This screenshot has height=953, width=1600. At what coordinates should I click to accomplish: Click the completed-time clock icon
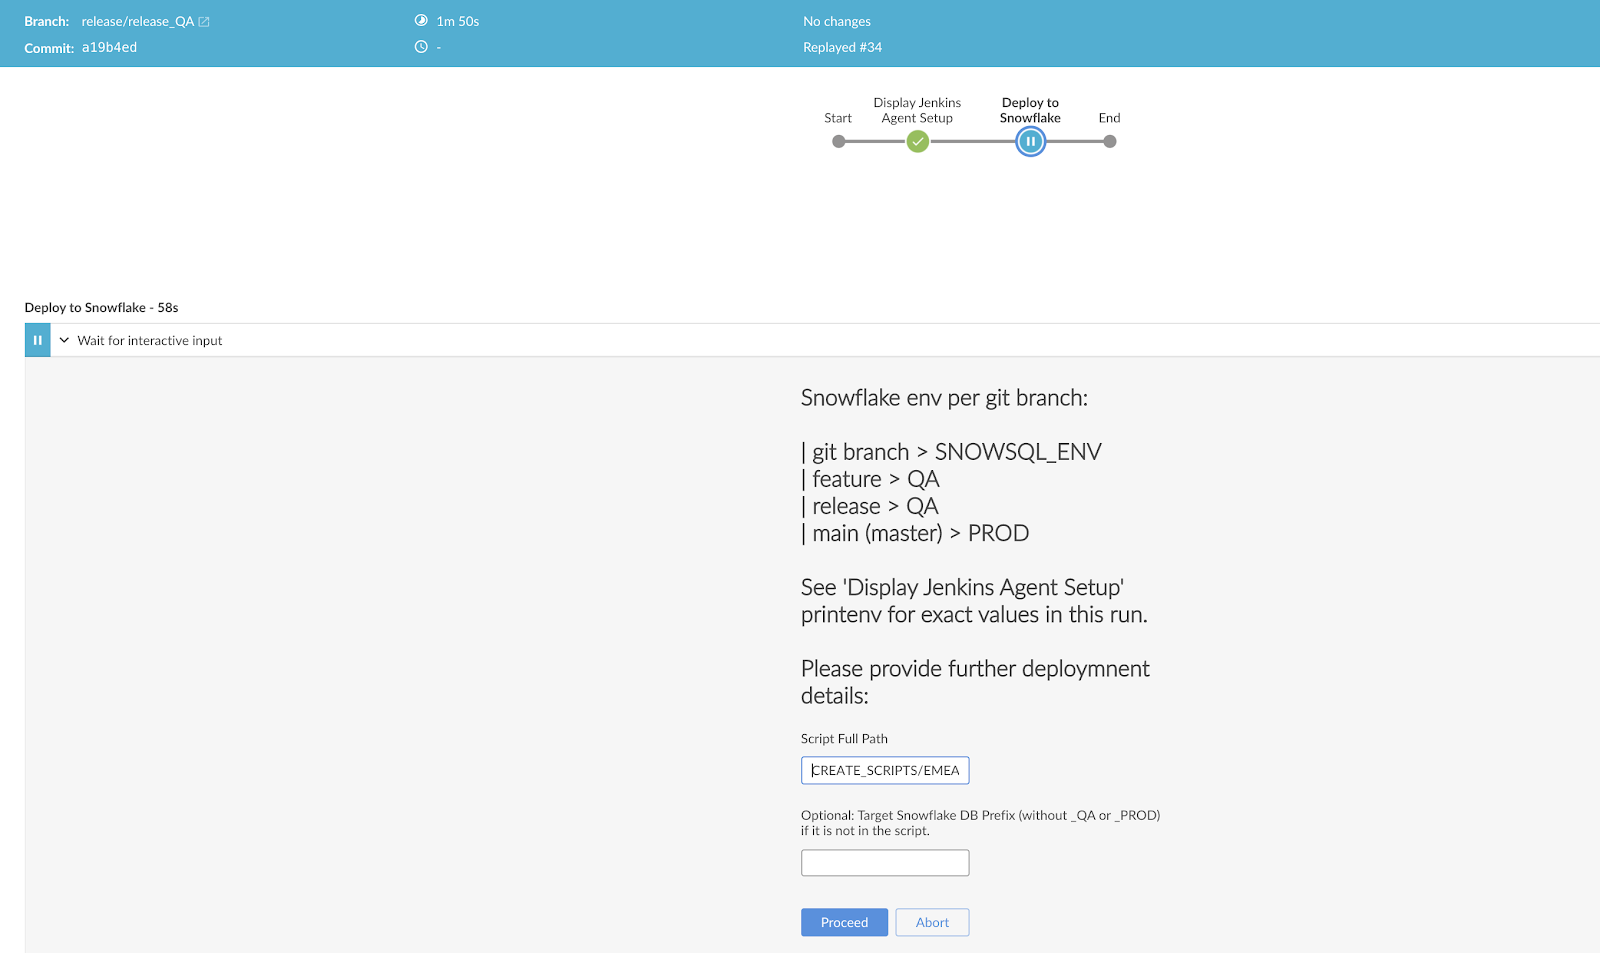coord(421,47)
